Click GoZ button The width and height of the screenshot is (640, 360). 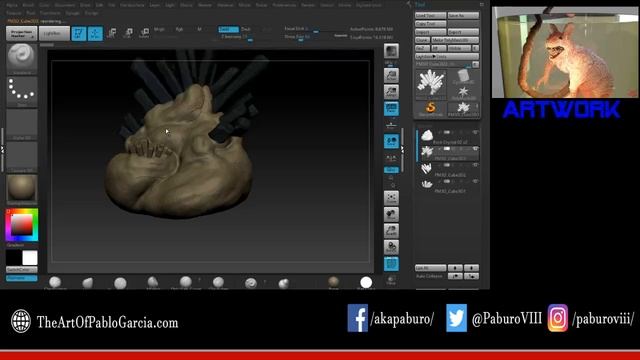422,48
